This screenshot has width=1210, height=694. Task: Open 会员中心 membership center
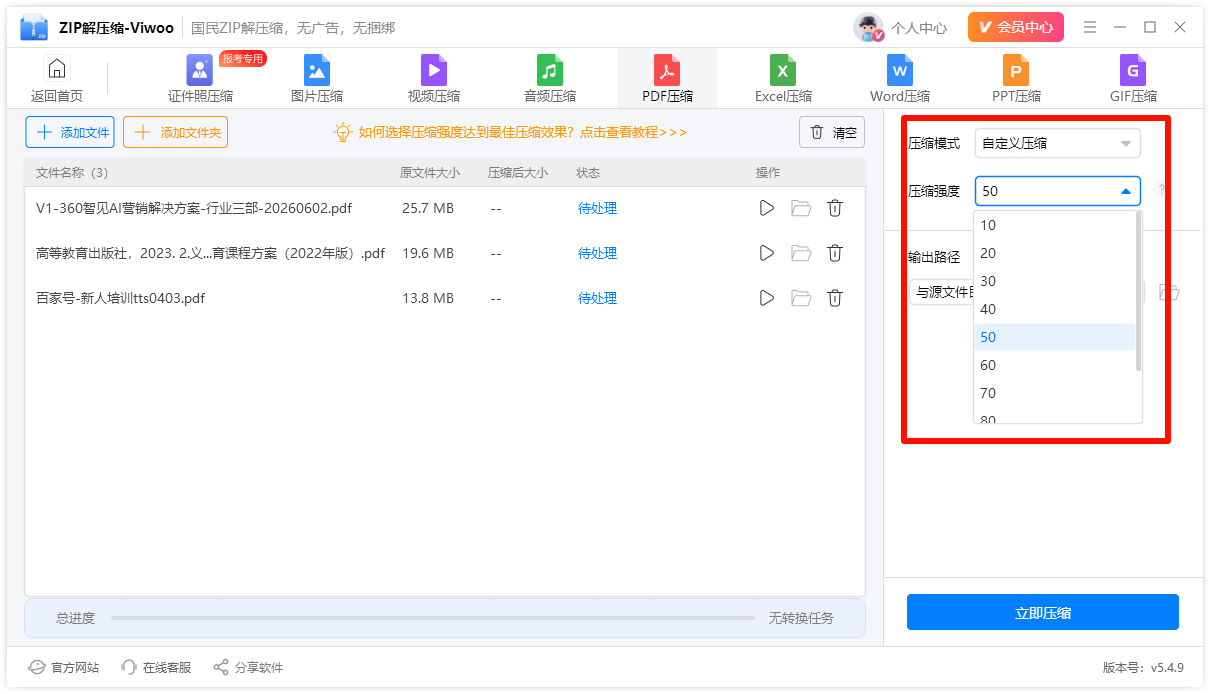tap(1016, 27)
